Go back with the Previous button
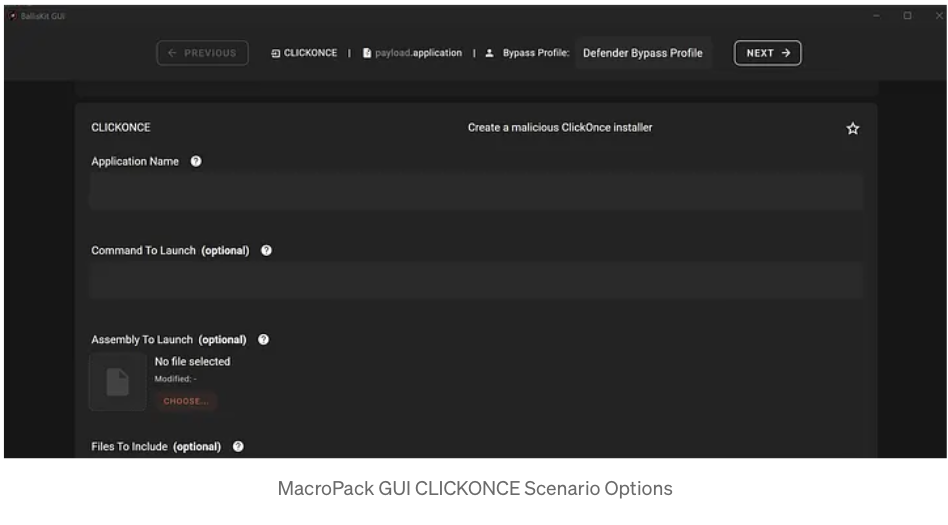The width and height of the screenshot is (948, 525). pyautogui.click(x=202, y=53)
